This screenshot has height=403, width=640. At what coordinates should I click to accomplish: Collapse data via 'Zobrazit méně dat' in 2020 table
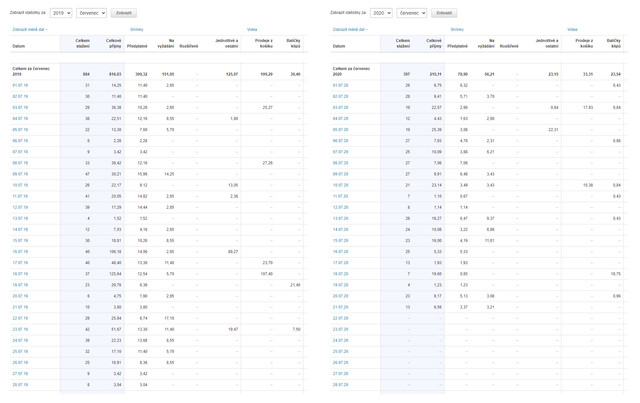click(350, 29)
